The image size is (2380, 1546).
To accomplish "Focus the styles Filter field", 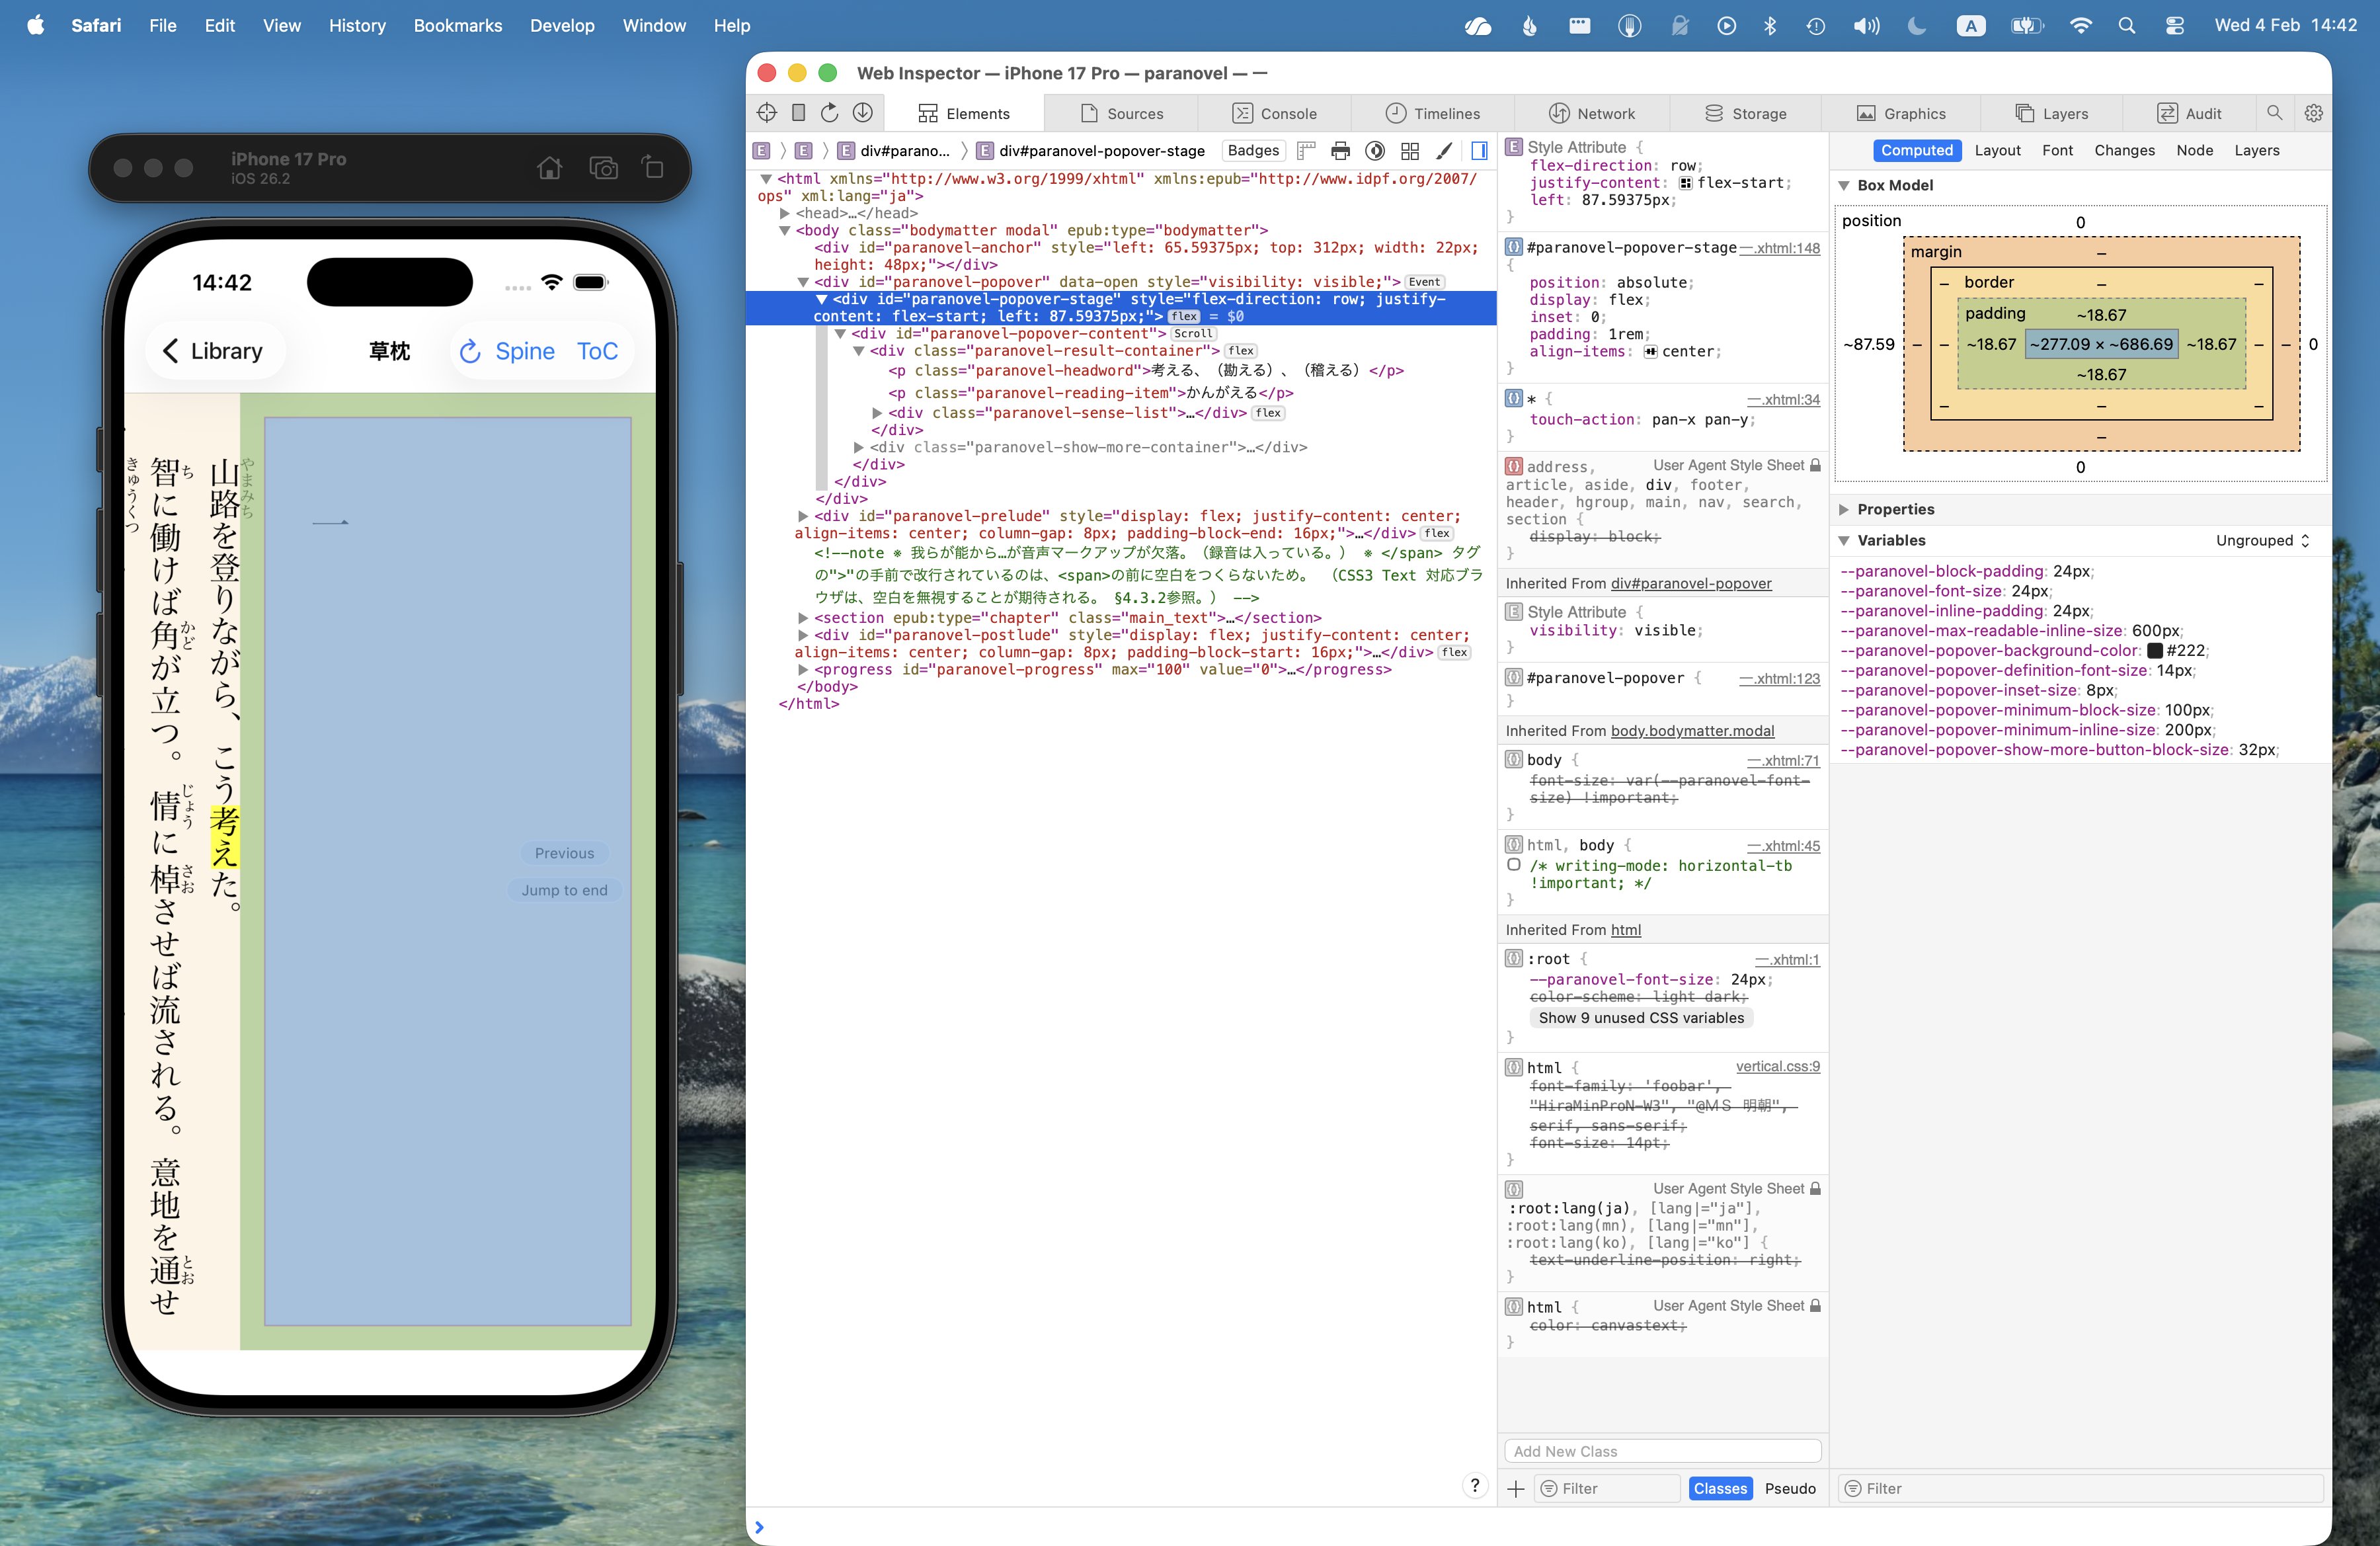I will click(1608, 1489).
